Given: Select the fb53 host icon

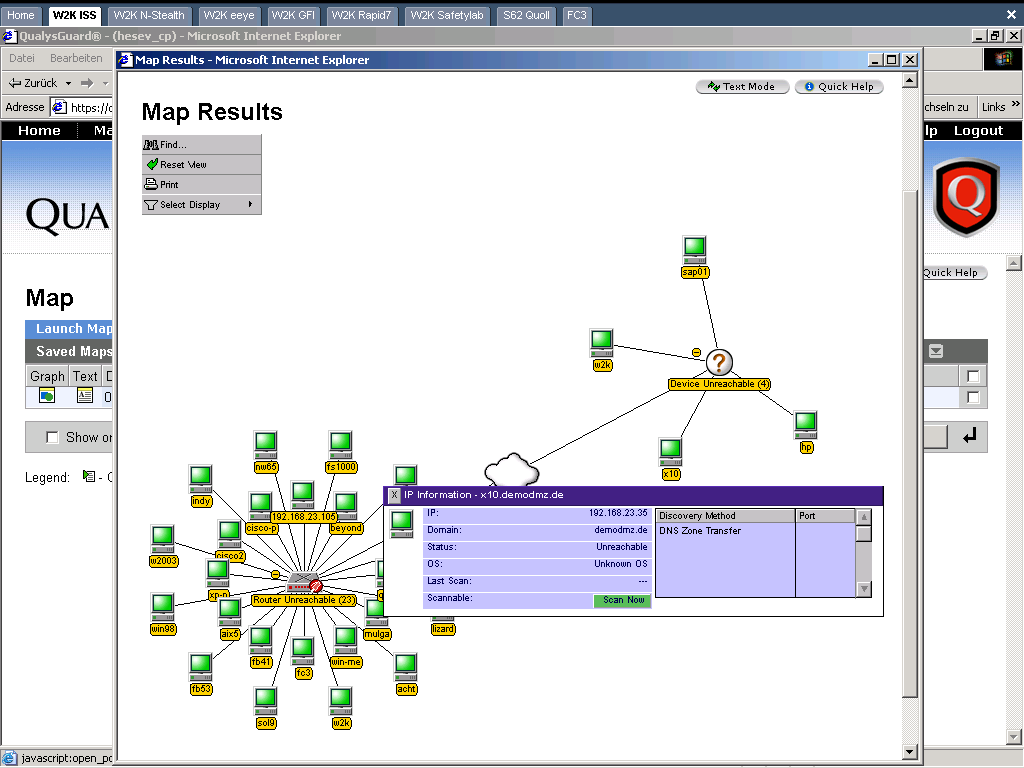Looking at the screenshot, I should coord(200,667).
